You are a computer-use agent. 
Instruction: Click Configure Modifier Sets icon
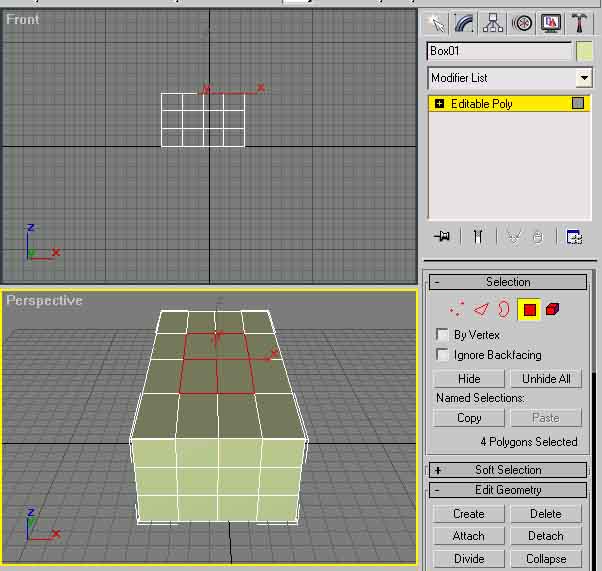click(574, 237)
